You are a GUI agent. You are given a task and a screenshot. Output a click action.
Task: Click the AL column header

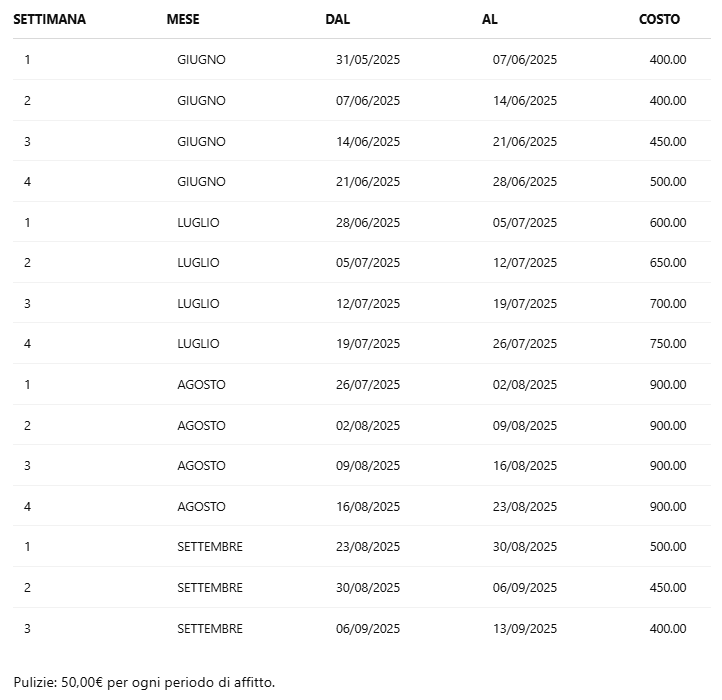coord(490,19)
